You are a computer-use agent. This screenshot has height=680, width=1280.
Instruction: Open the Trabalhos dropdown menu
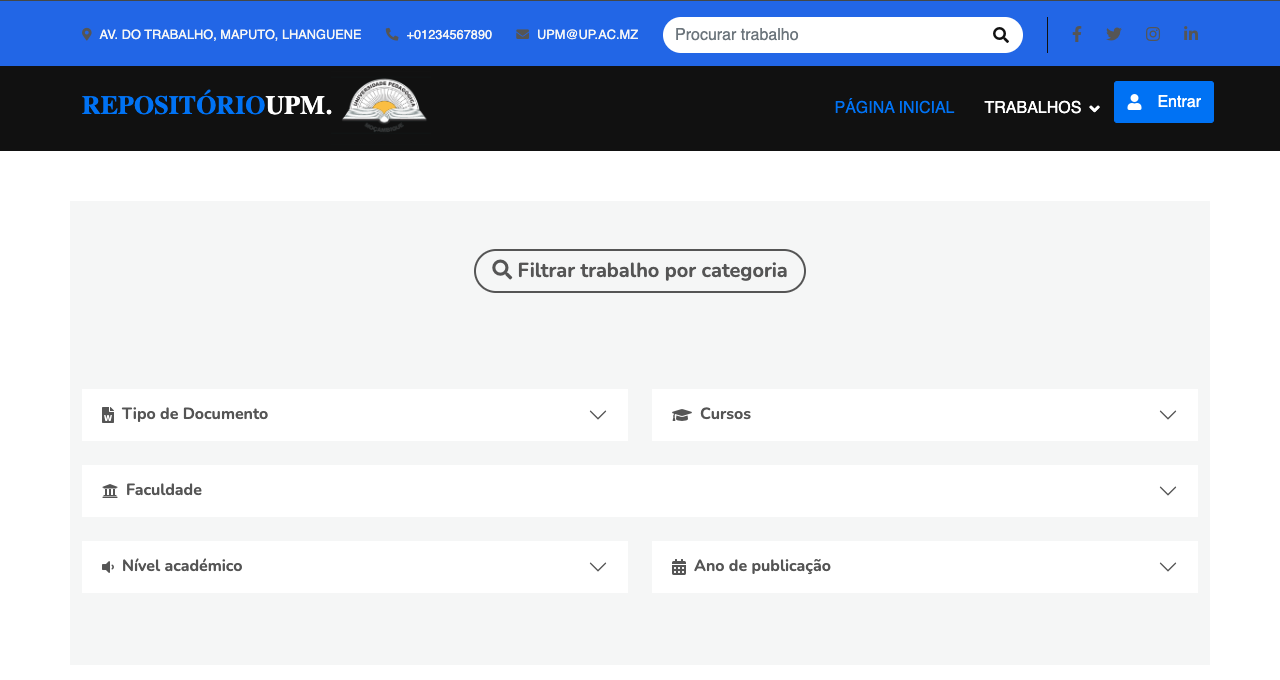point(1041,107)
